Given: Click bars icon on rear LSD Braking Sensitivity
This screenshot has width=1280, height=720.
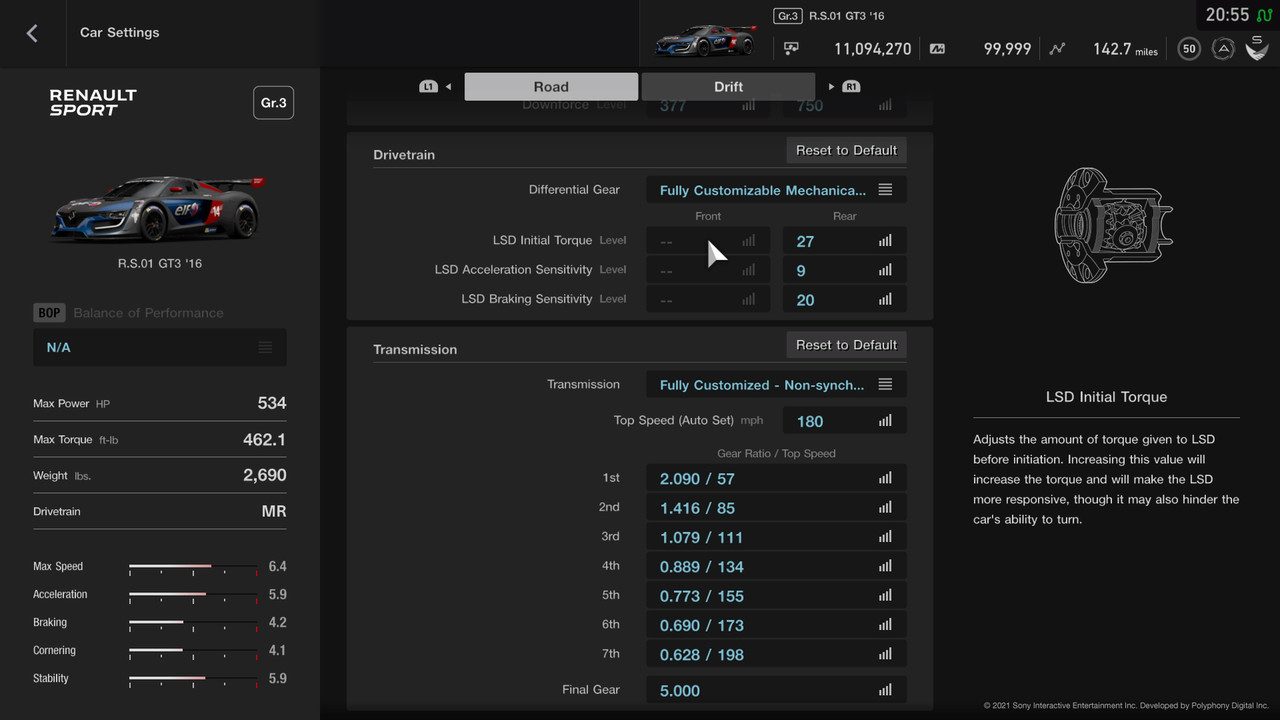Looking at the screenshot, I should click(x=885, y=299).
